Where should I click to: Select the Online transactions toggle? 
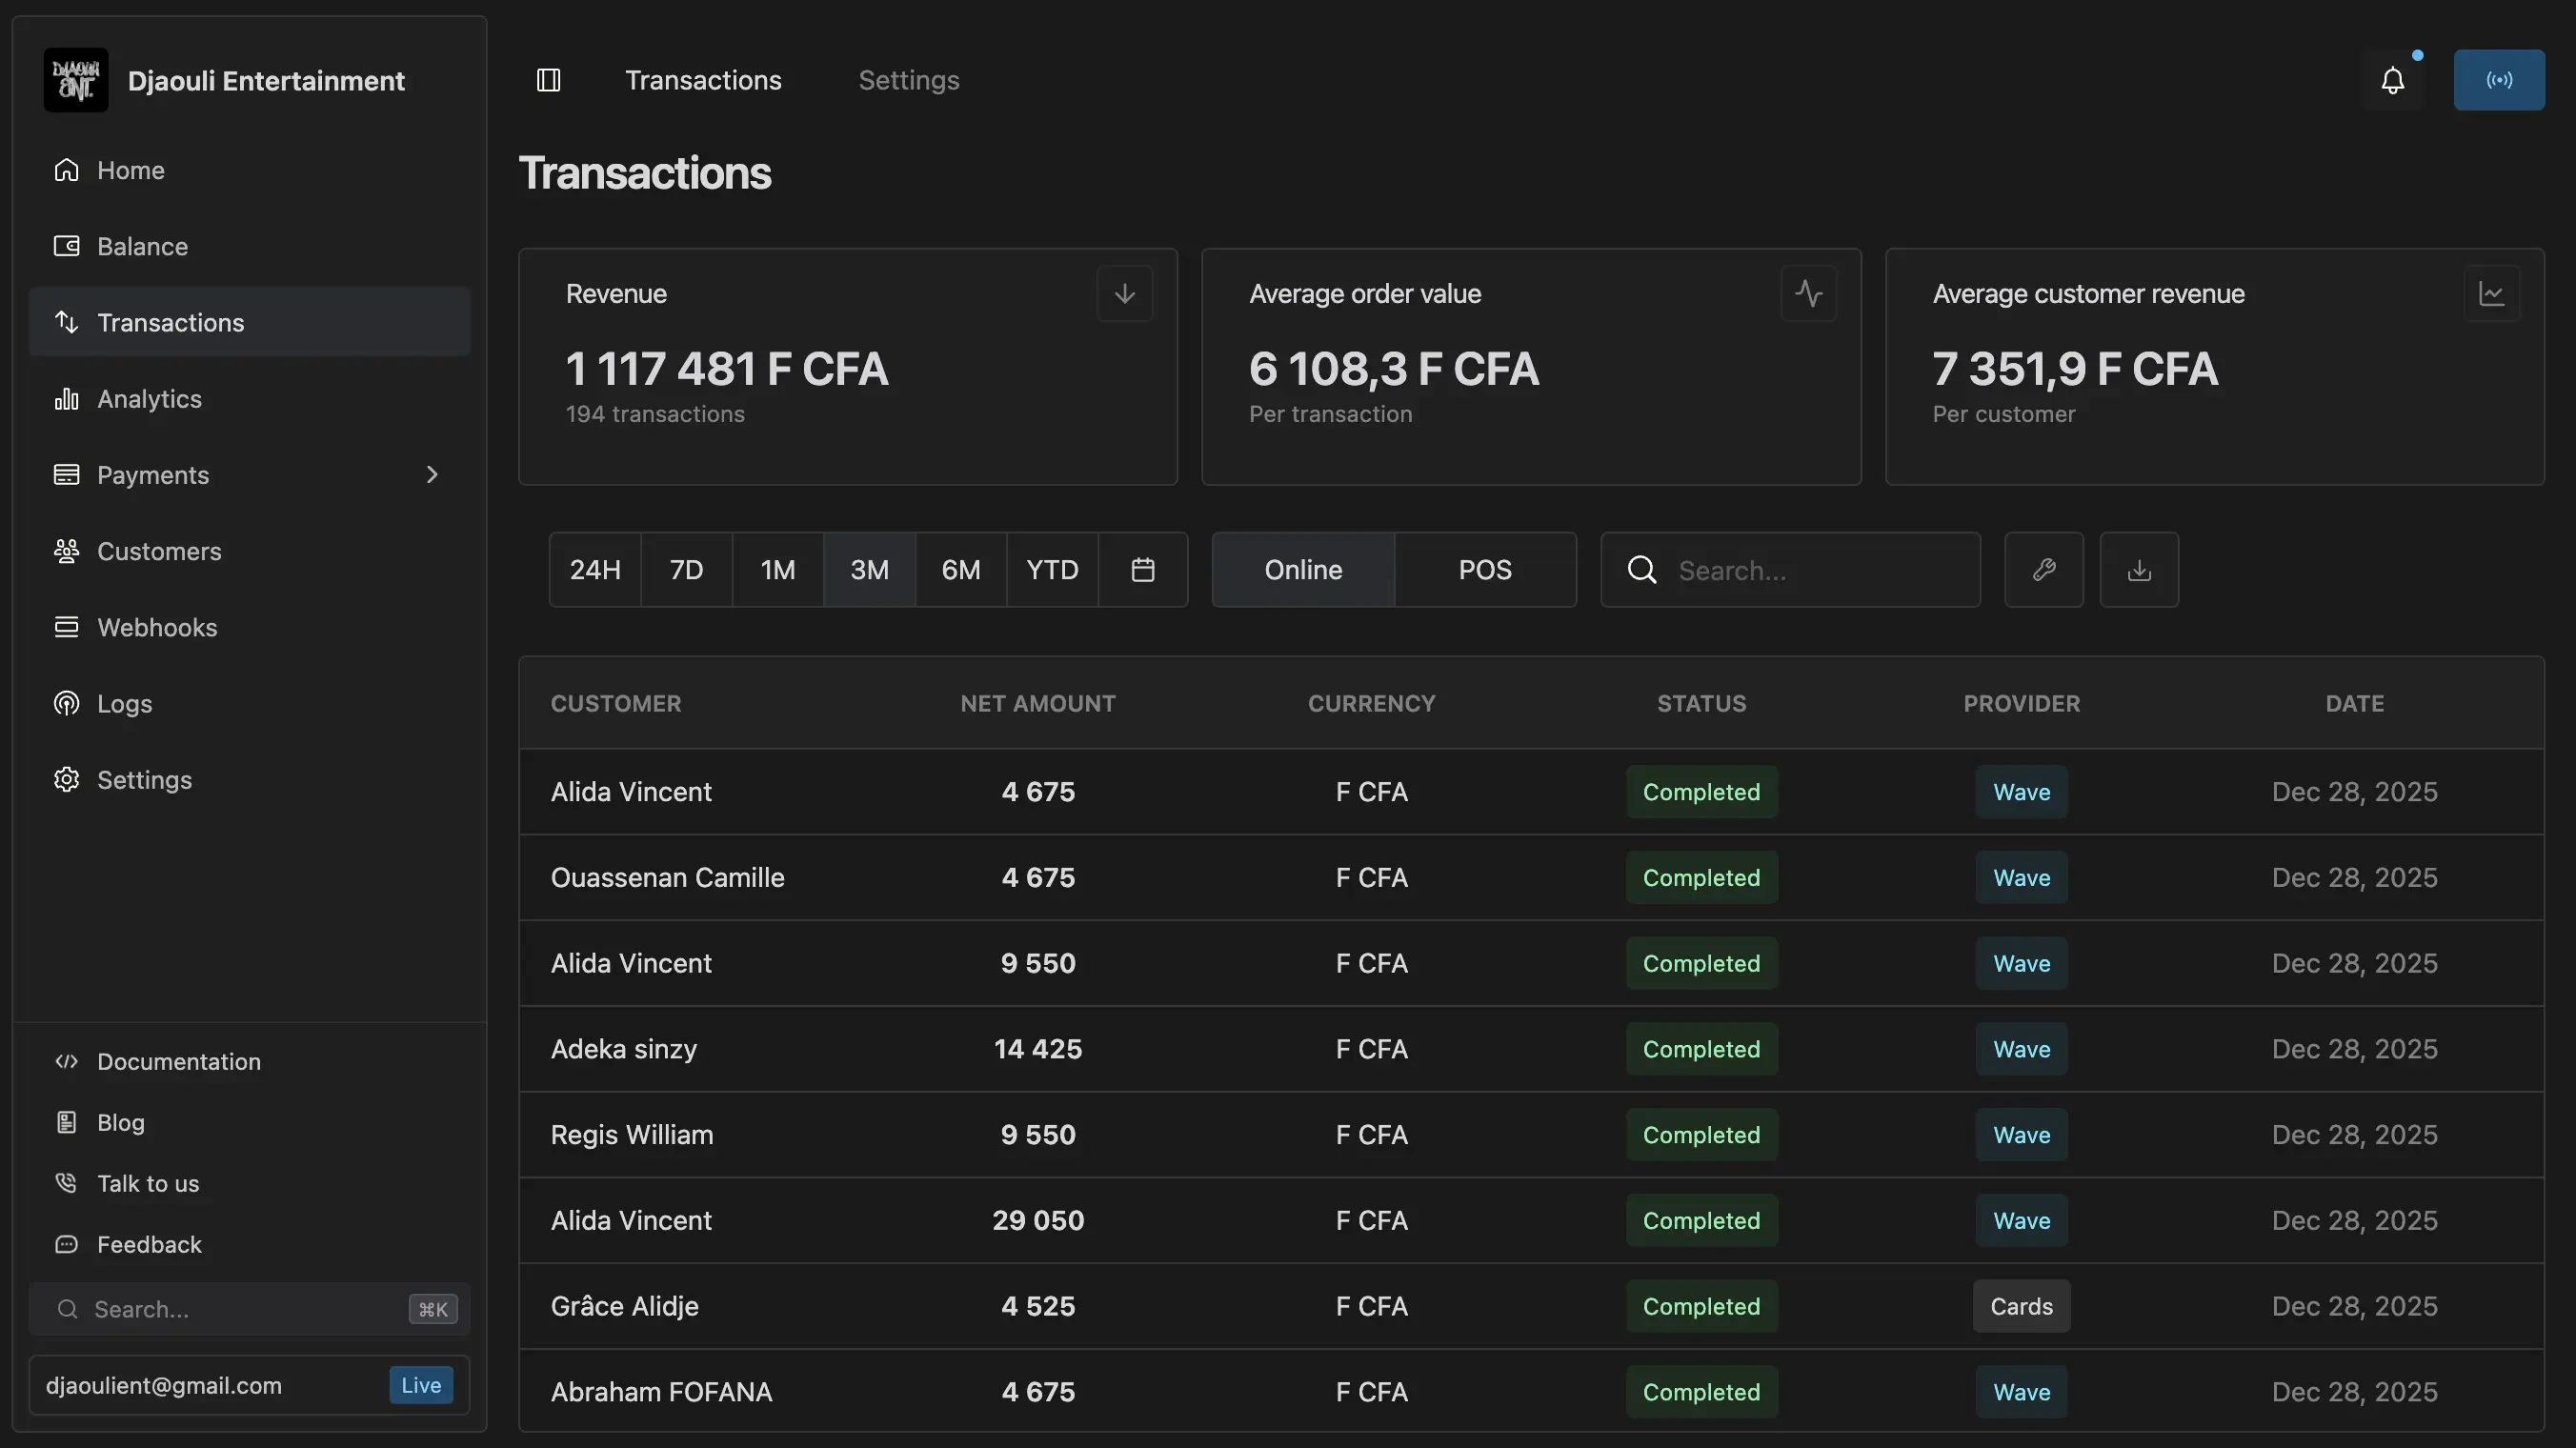pyautogui.click(x=1302, y=570)
